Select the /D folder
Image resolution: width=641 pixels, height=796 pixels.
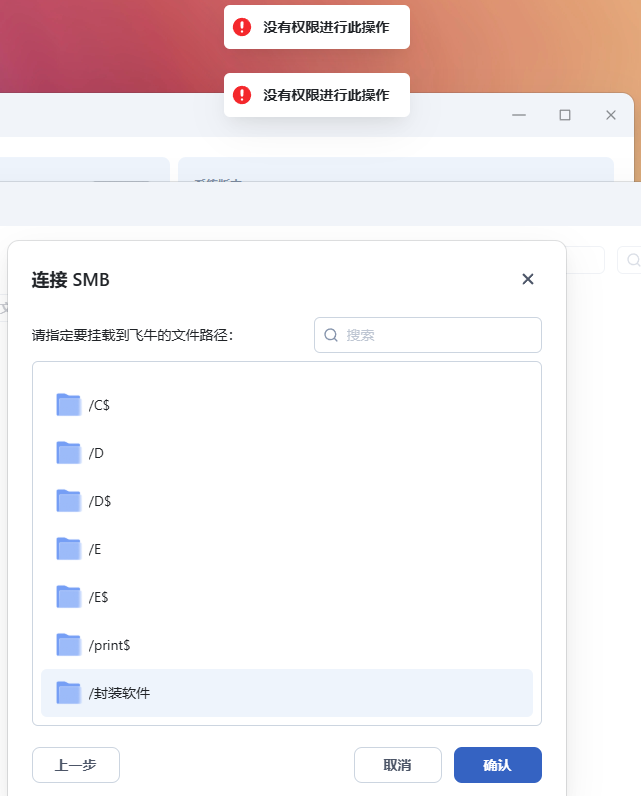tap(287, 453)
